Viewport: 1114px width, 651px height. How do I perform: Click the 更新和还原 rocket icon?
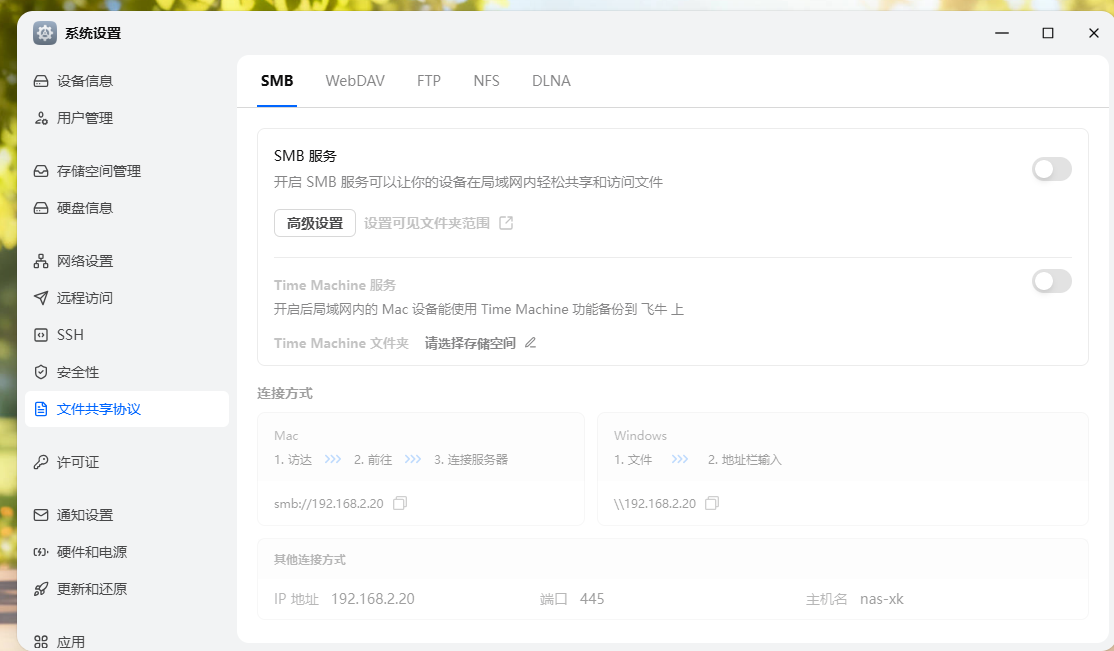point(41,588)
